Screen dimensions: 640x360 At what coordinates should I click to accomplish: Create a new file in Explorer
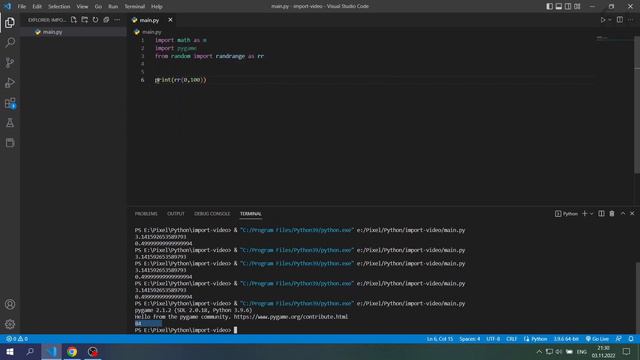click(x=73, y=20)
